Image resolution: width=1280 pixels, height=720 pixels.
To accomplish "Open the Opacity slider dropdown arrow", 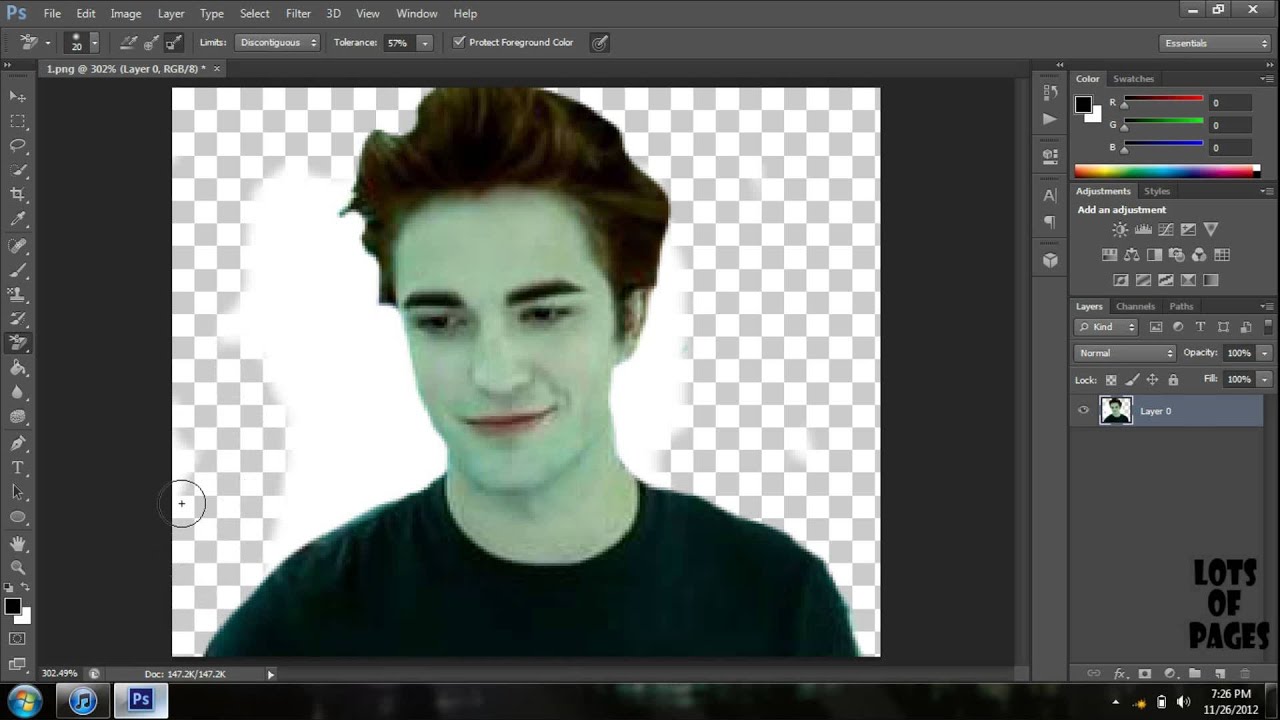I will pos(1264,353).
